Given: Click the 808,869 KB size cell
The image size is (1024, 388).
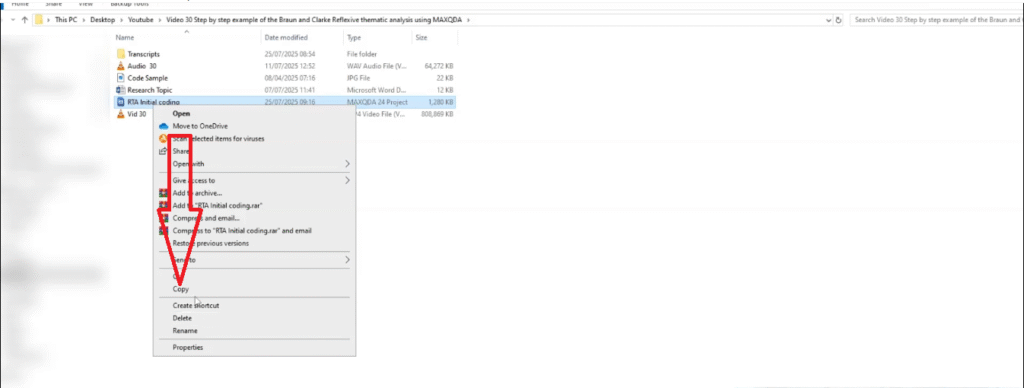Looking at the screenshot, I should click(x=438, y=114).
